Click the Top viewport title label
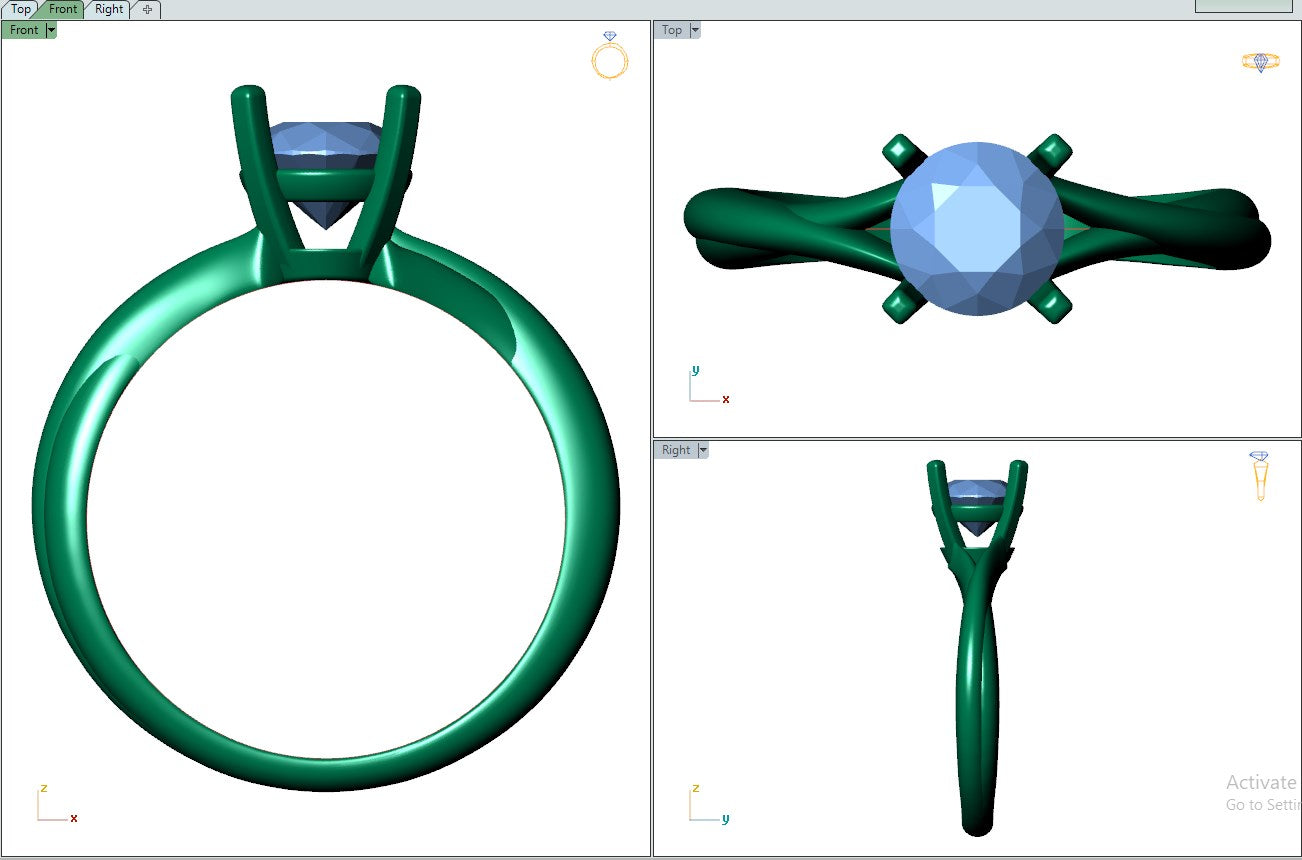The height and width of the screenshot is (860, 1302). coord(672,30)
